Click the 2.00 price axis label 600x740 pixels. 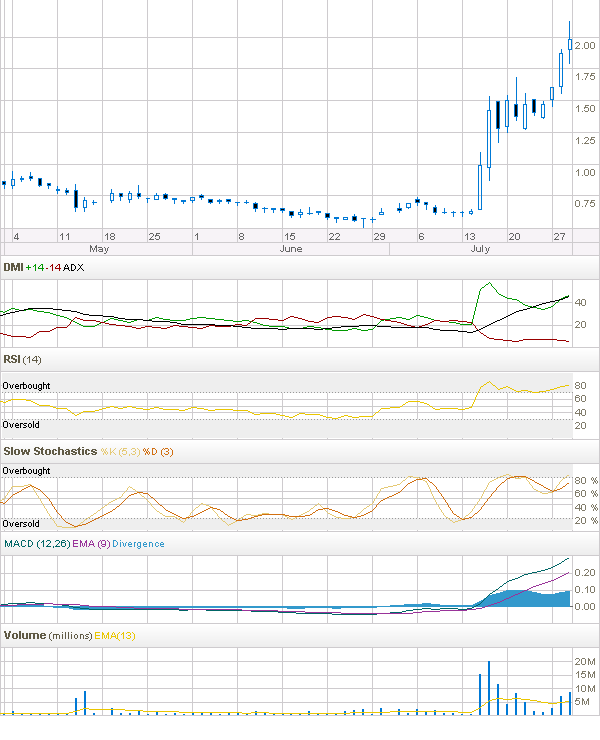pyautogui.click(x=585, y=46)
